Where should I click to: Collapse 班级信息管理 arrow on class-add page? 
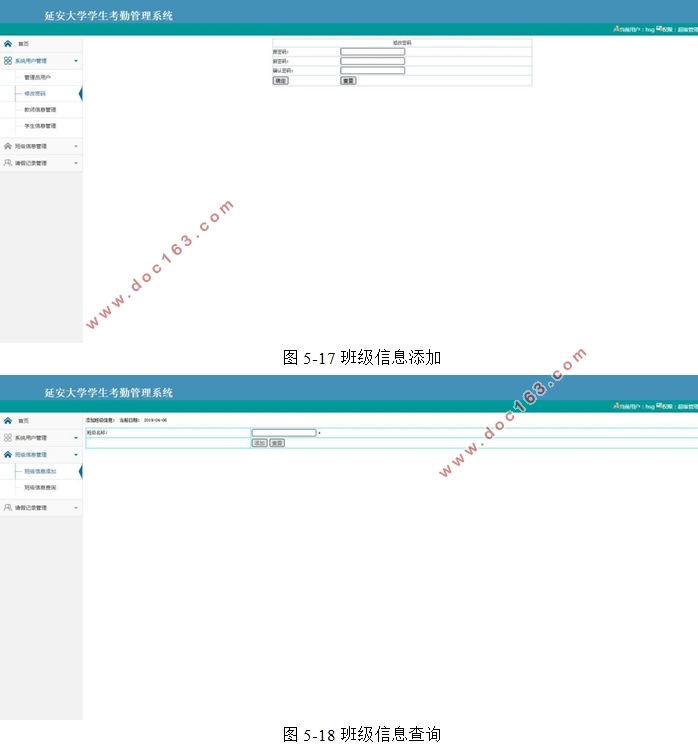point(76,454)
